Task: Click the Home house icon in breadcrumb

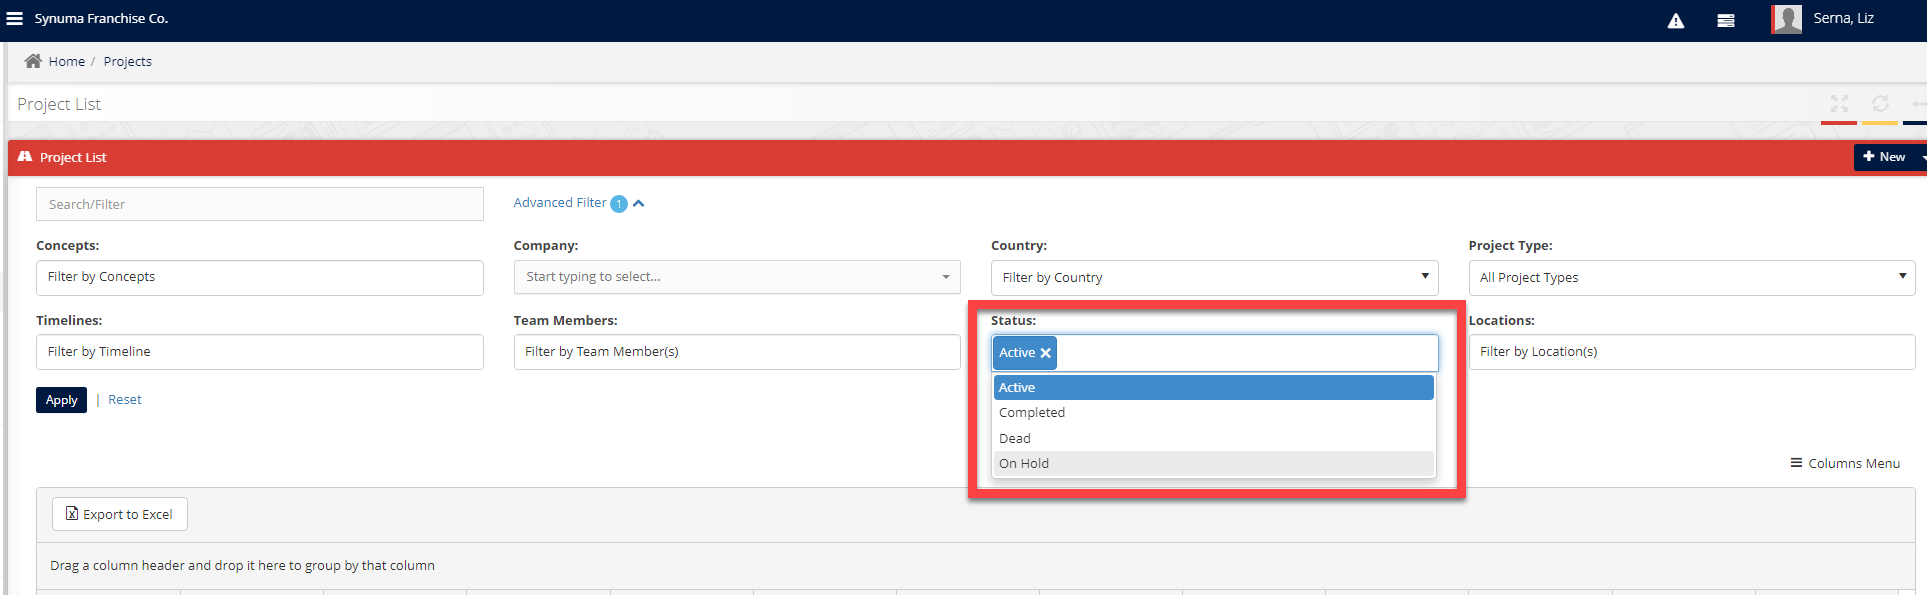Action: pyautogui.click(x=33, y=61)
